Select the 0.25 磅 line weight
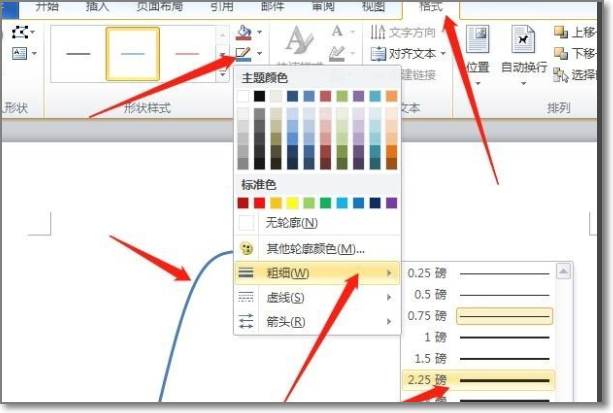 (x=479, y=273)
